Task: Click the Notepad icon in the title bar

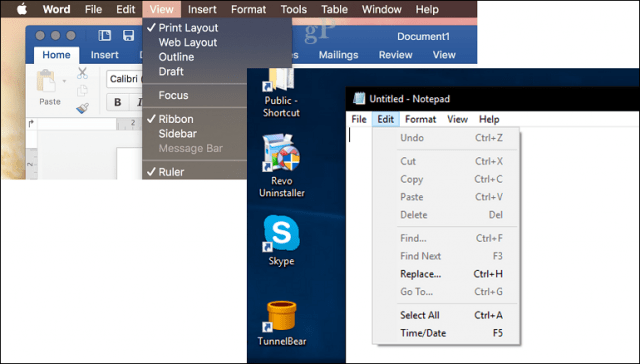Action: (x=359, y=98)
